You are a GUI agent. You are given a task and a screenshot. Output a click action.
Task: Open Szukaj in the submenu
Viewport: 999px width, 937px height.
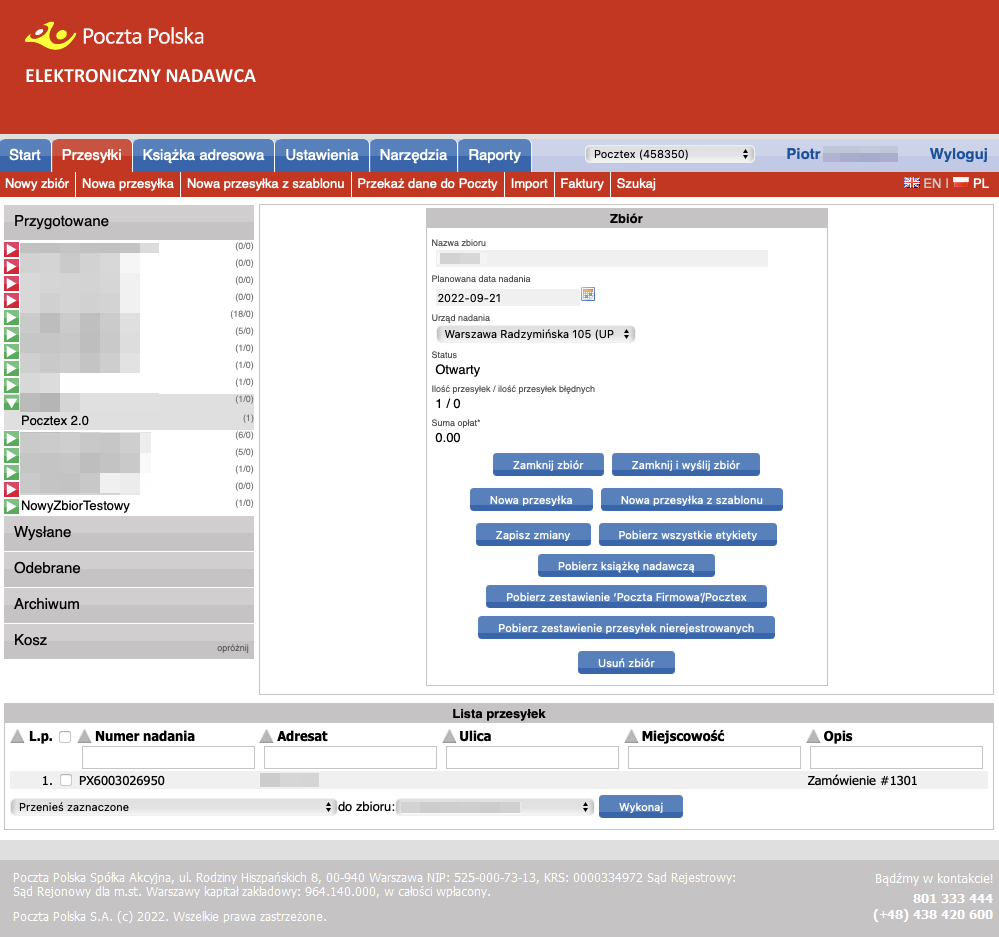[636, 184]
